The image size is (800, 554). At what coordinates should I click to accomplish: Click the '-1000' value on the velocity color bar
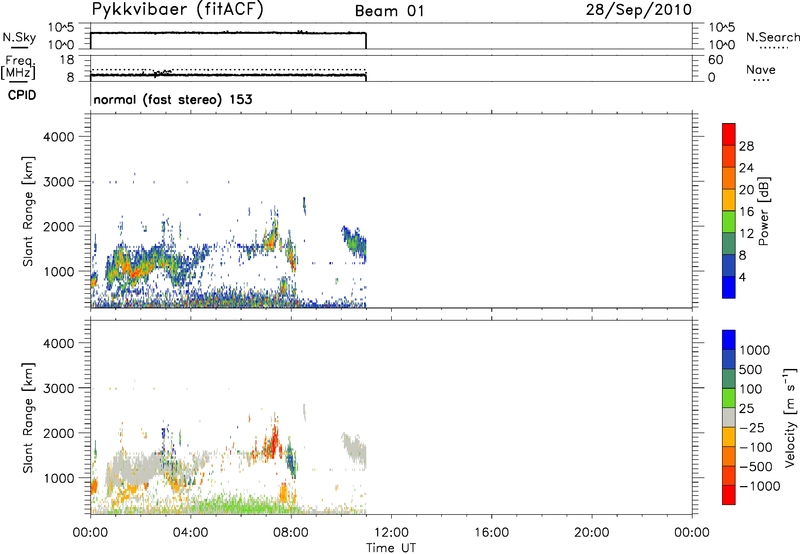760,486
